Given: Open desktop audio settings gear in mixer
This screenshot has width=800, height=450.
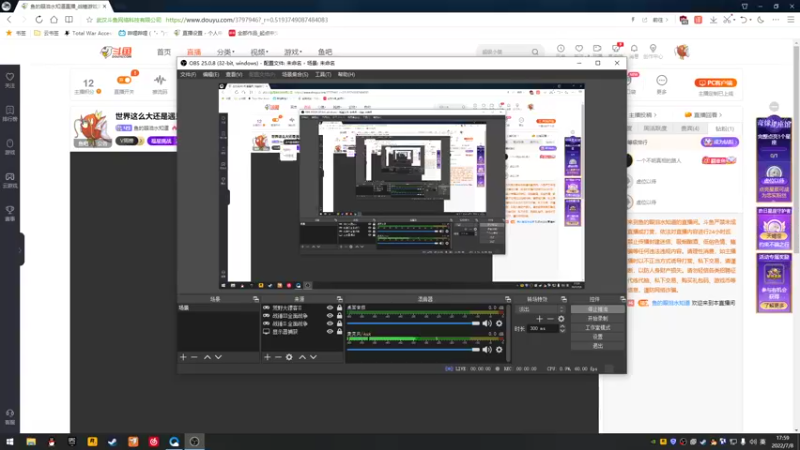Looking at the screenshot, I should coord(499,323).
